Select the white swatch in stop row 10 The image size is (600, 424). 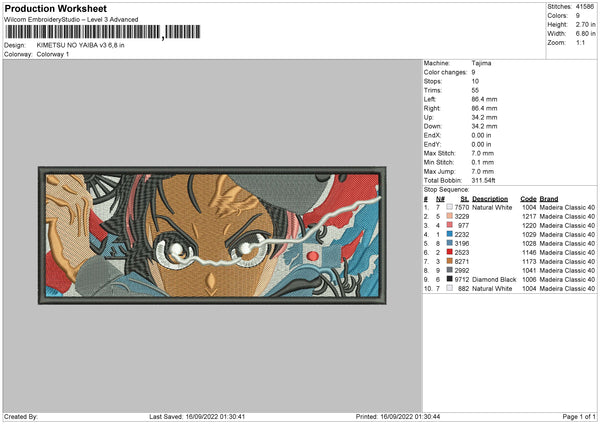tap(449, 288)
